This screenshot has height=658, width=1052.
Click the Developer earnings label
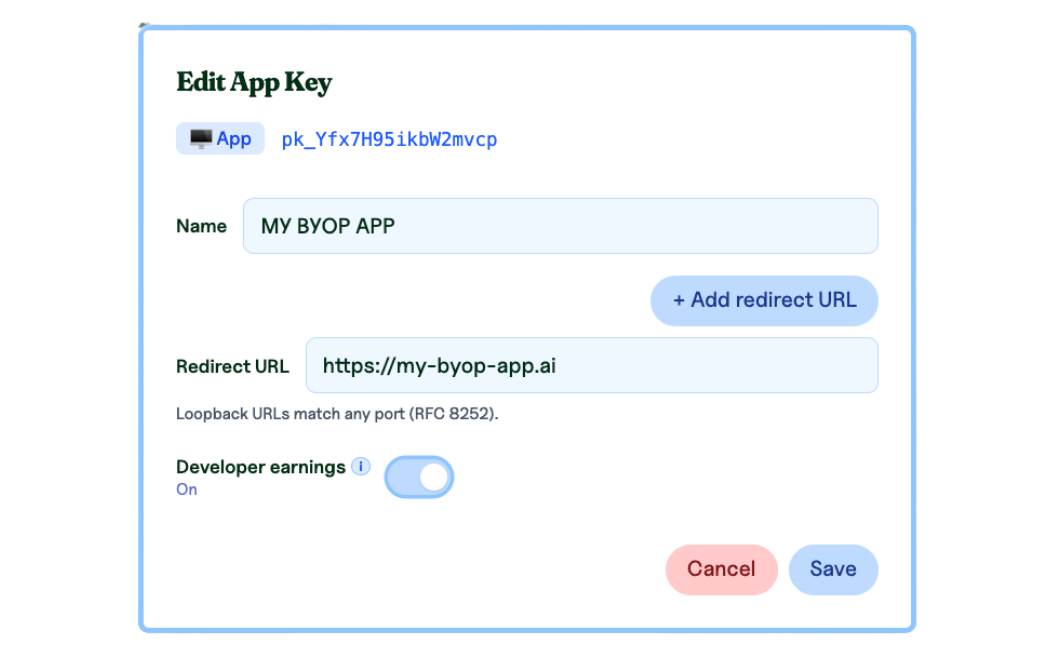pos(260,467)
